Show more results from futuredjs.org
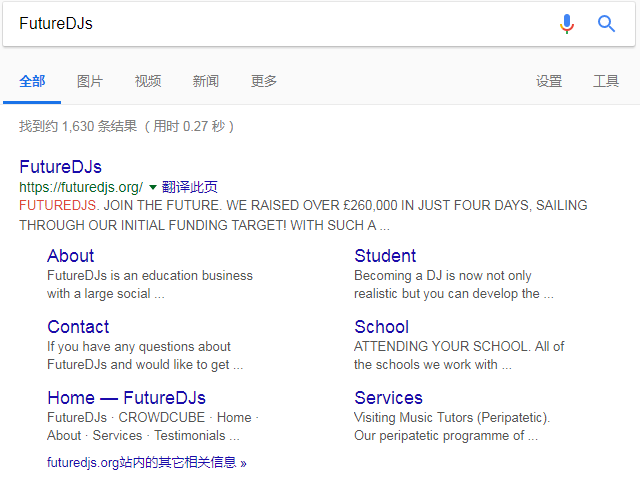Viewport: 640px width, 484px height. (146, 463)
